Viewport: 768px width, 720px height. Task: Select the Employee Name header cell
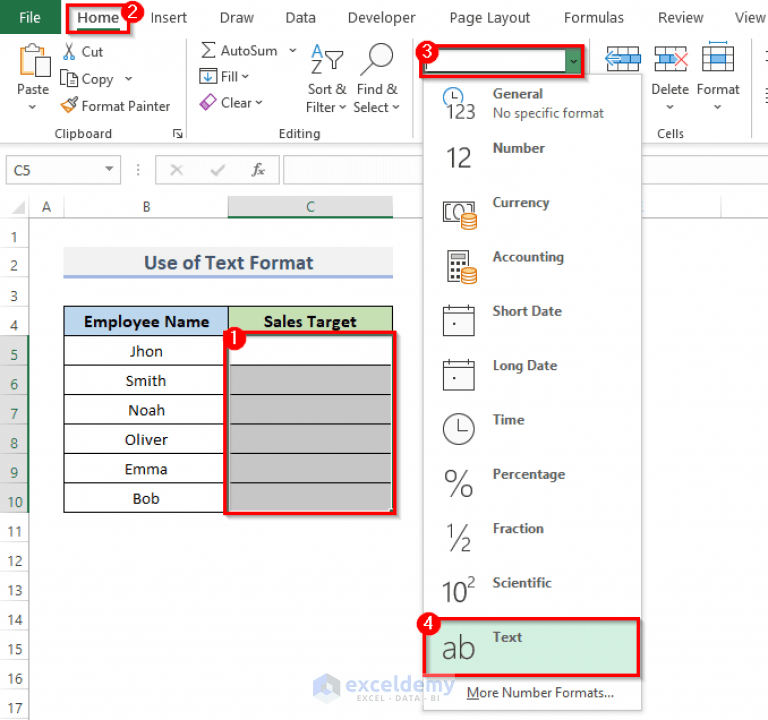[146, 321]
